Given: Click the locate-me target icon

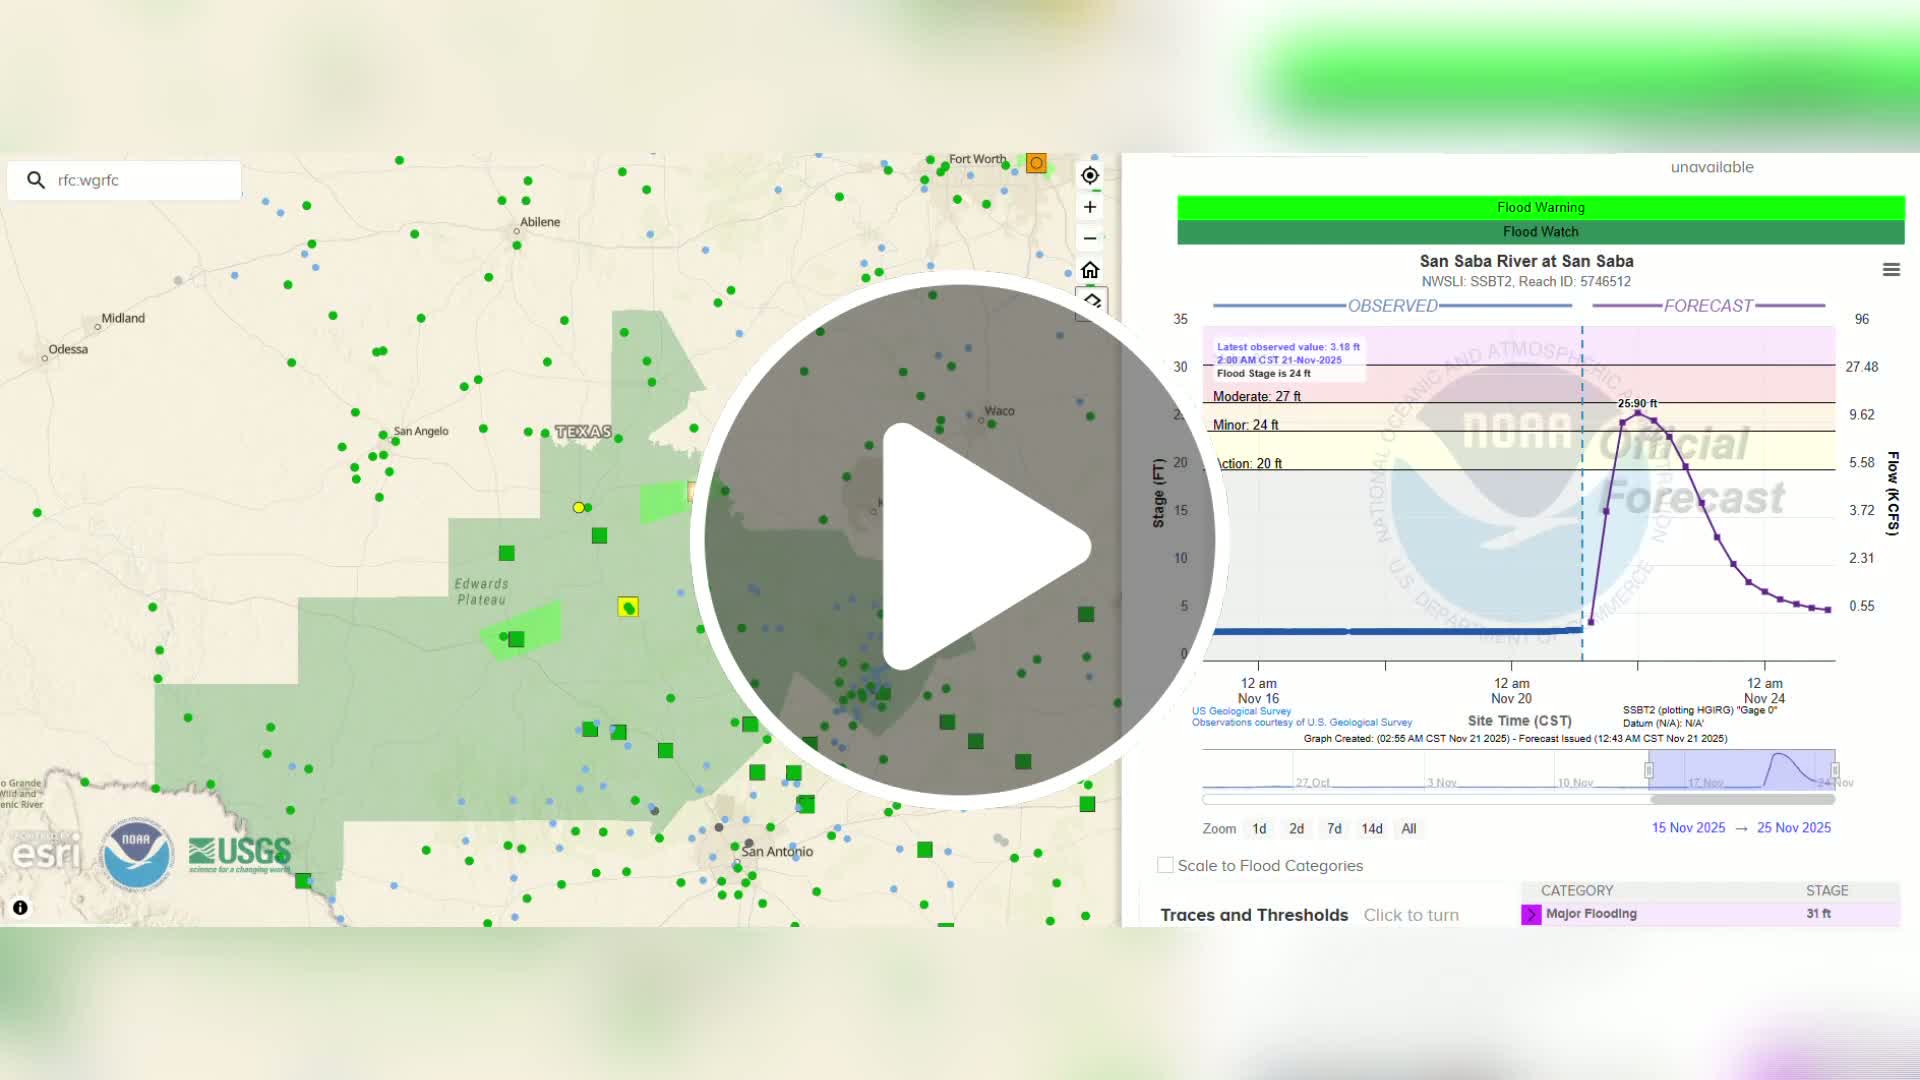Looking at the screenshot, I should (x=1090, y=175).
